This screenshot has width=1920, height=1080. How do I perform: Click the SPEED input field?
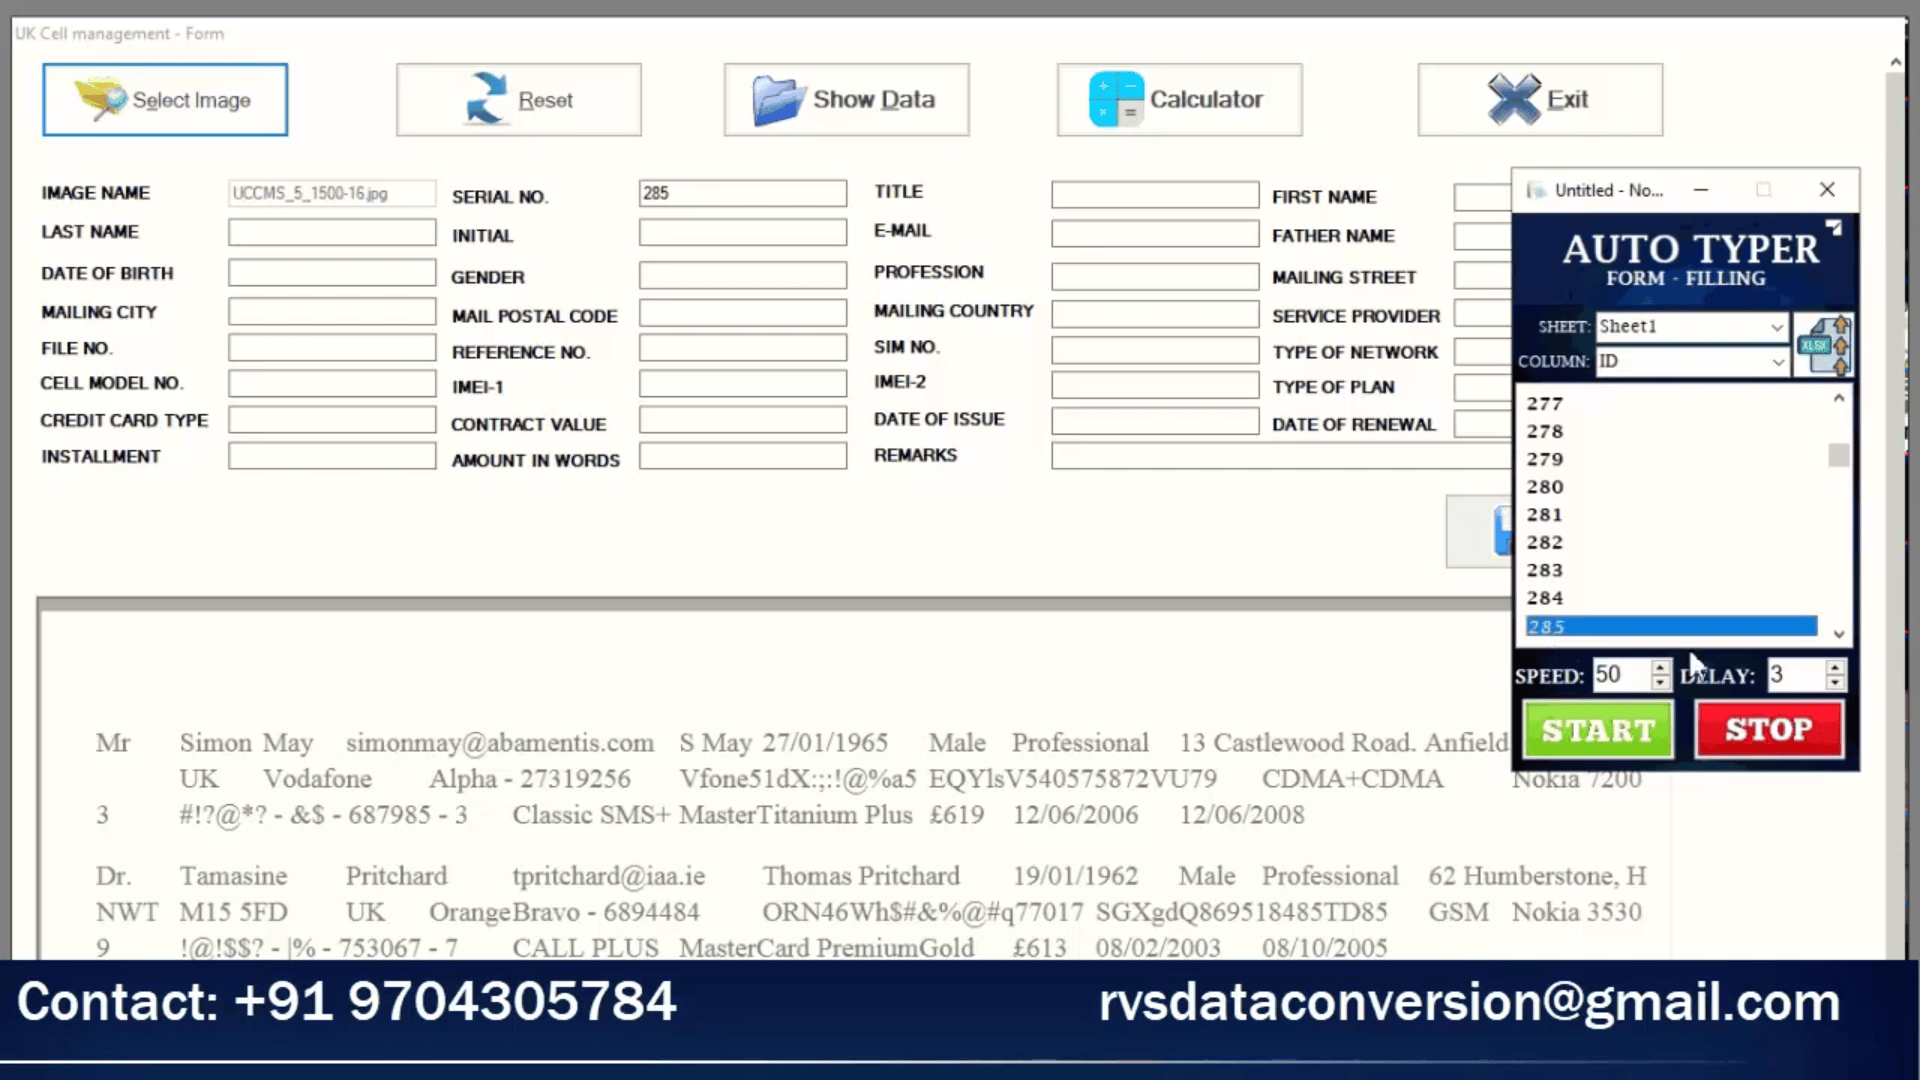1621,675
